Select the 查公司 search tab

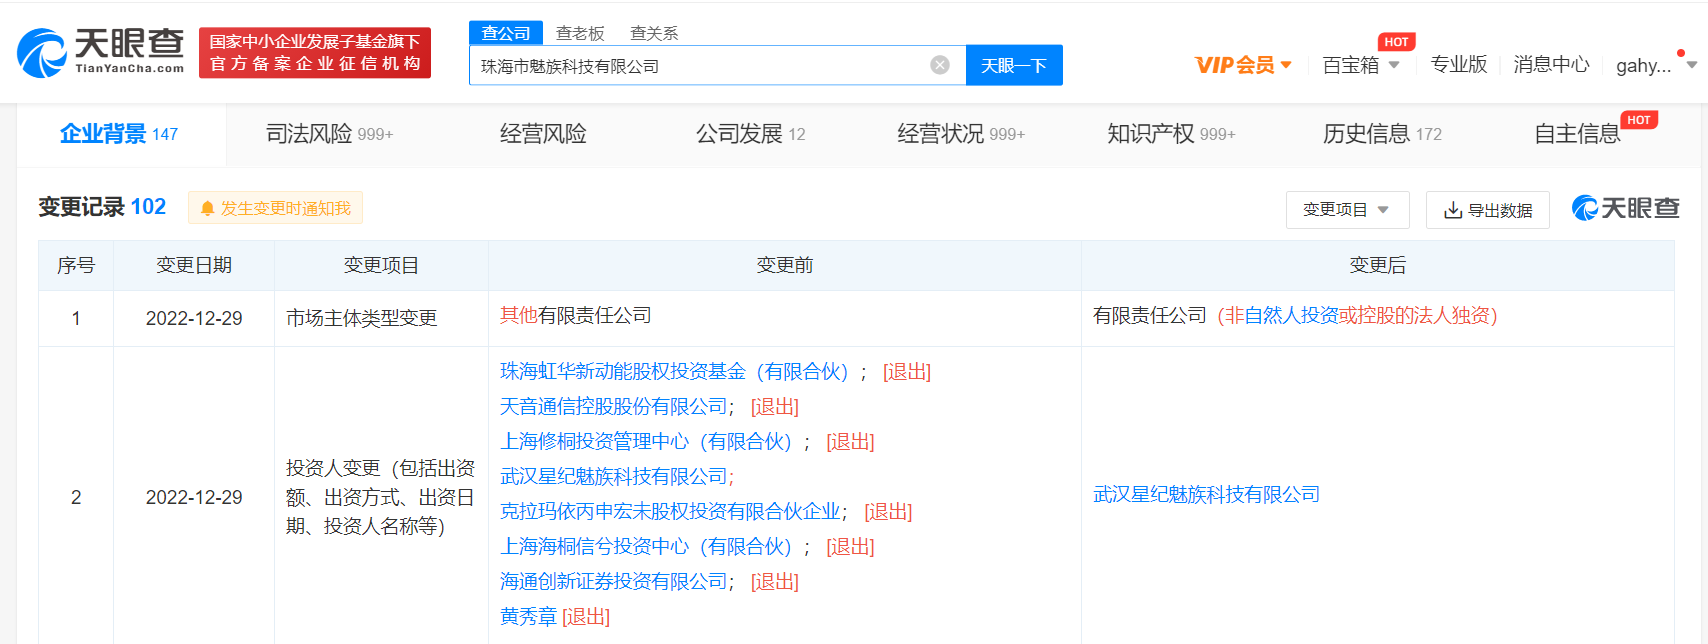tap(506, 33)
